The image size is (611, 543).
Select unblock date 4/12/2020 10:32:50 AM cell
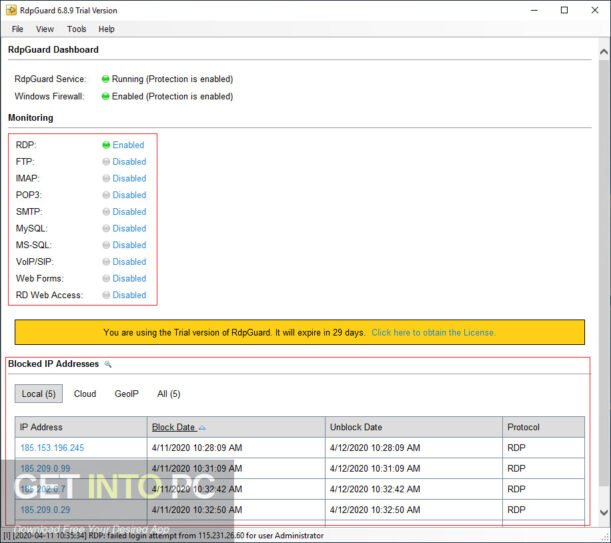click(x=414, y=510)
